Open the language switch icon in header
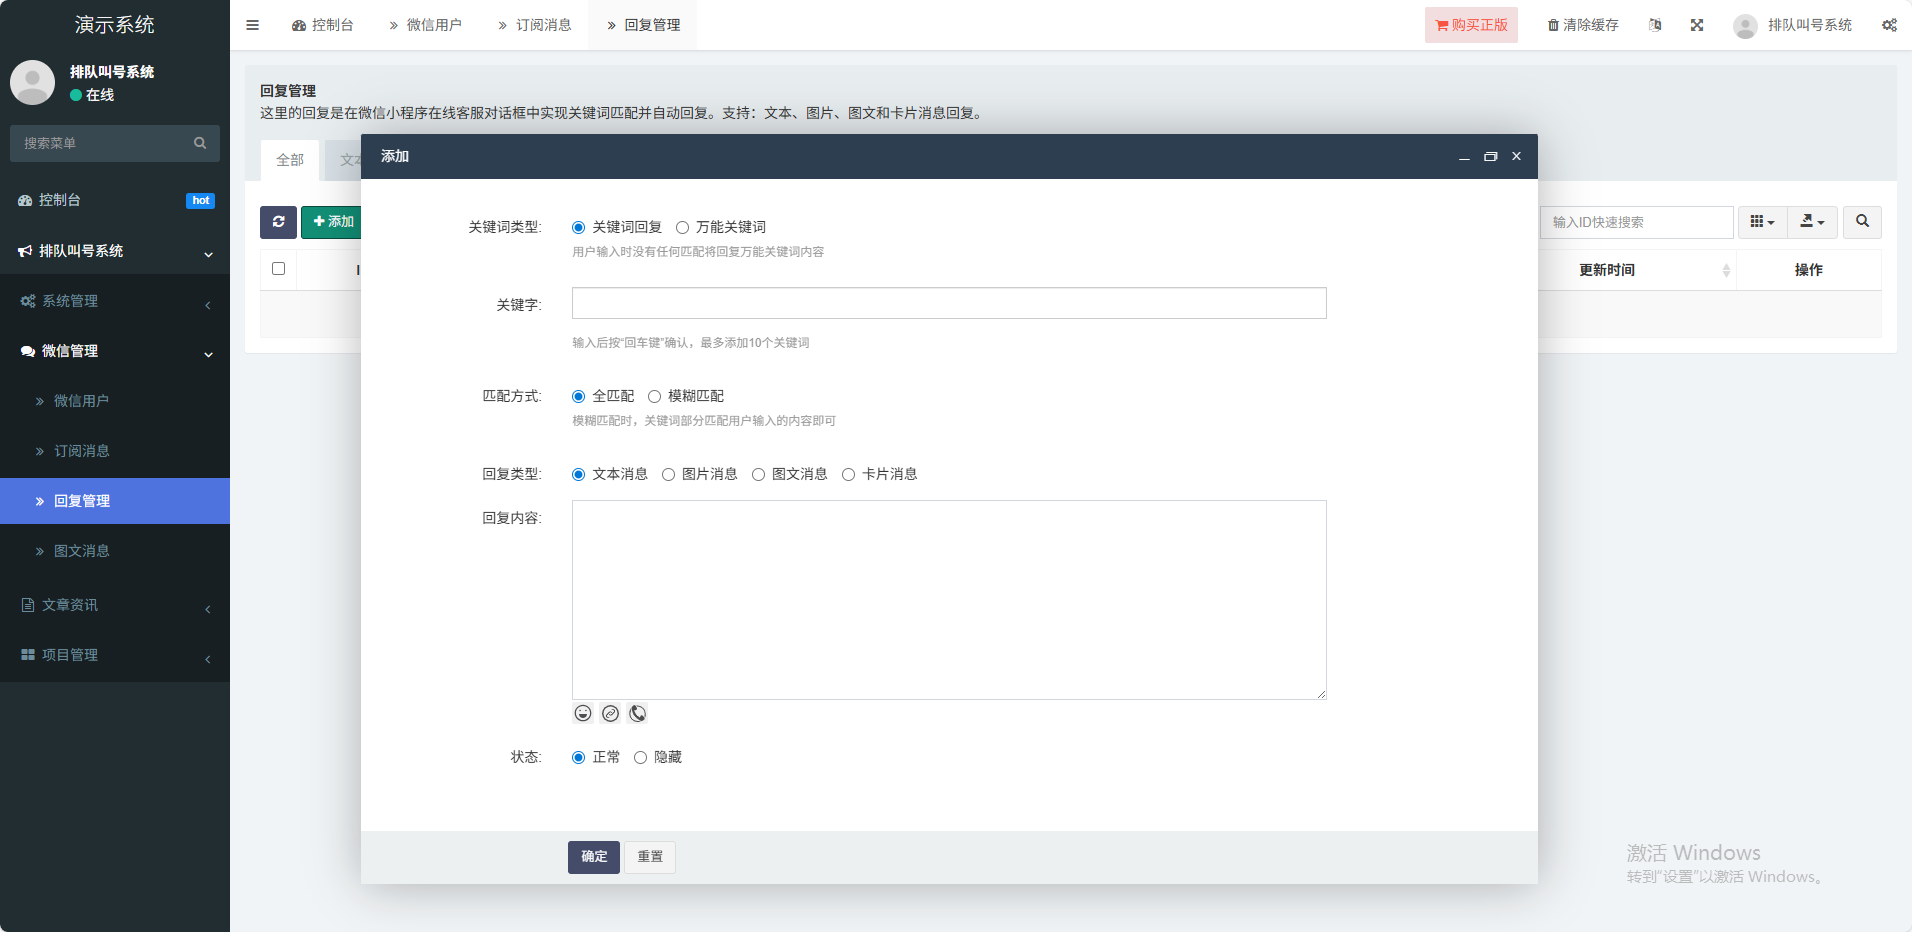The width and height of the screenshot is (1912, 932). pyautogui.click(x=1655, y=25)
